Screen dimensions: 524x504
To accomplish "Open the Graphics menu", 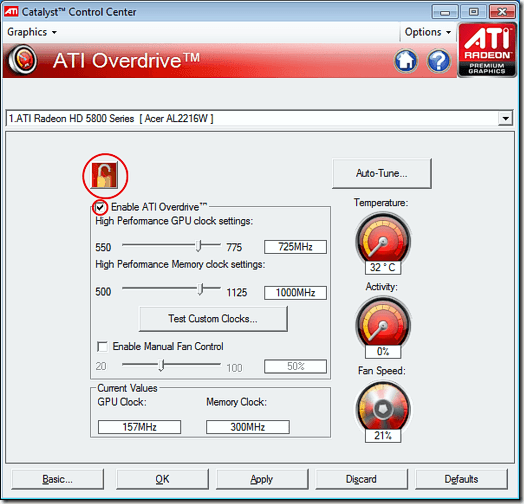I will click(x=32, y=32).
